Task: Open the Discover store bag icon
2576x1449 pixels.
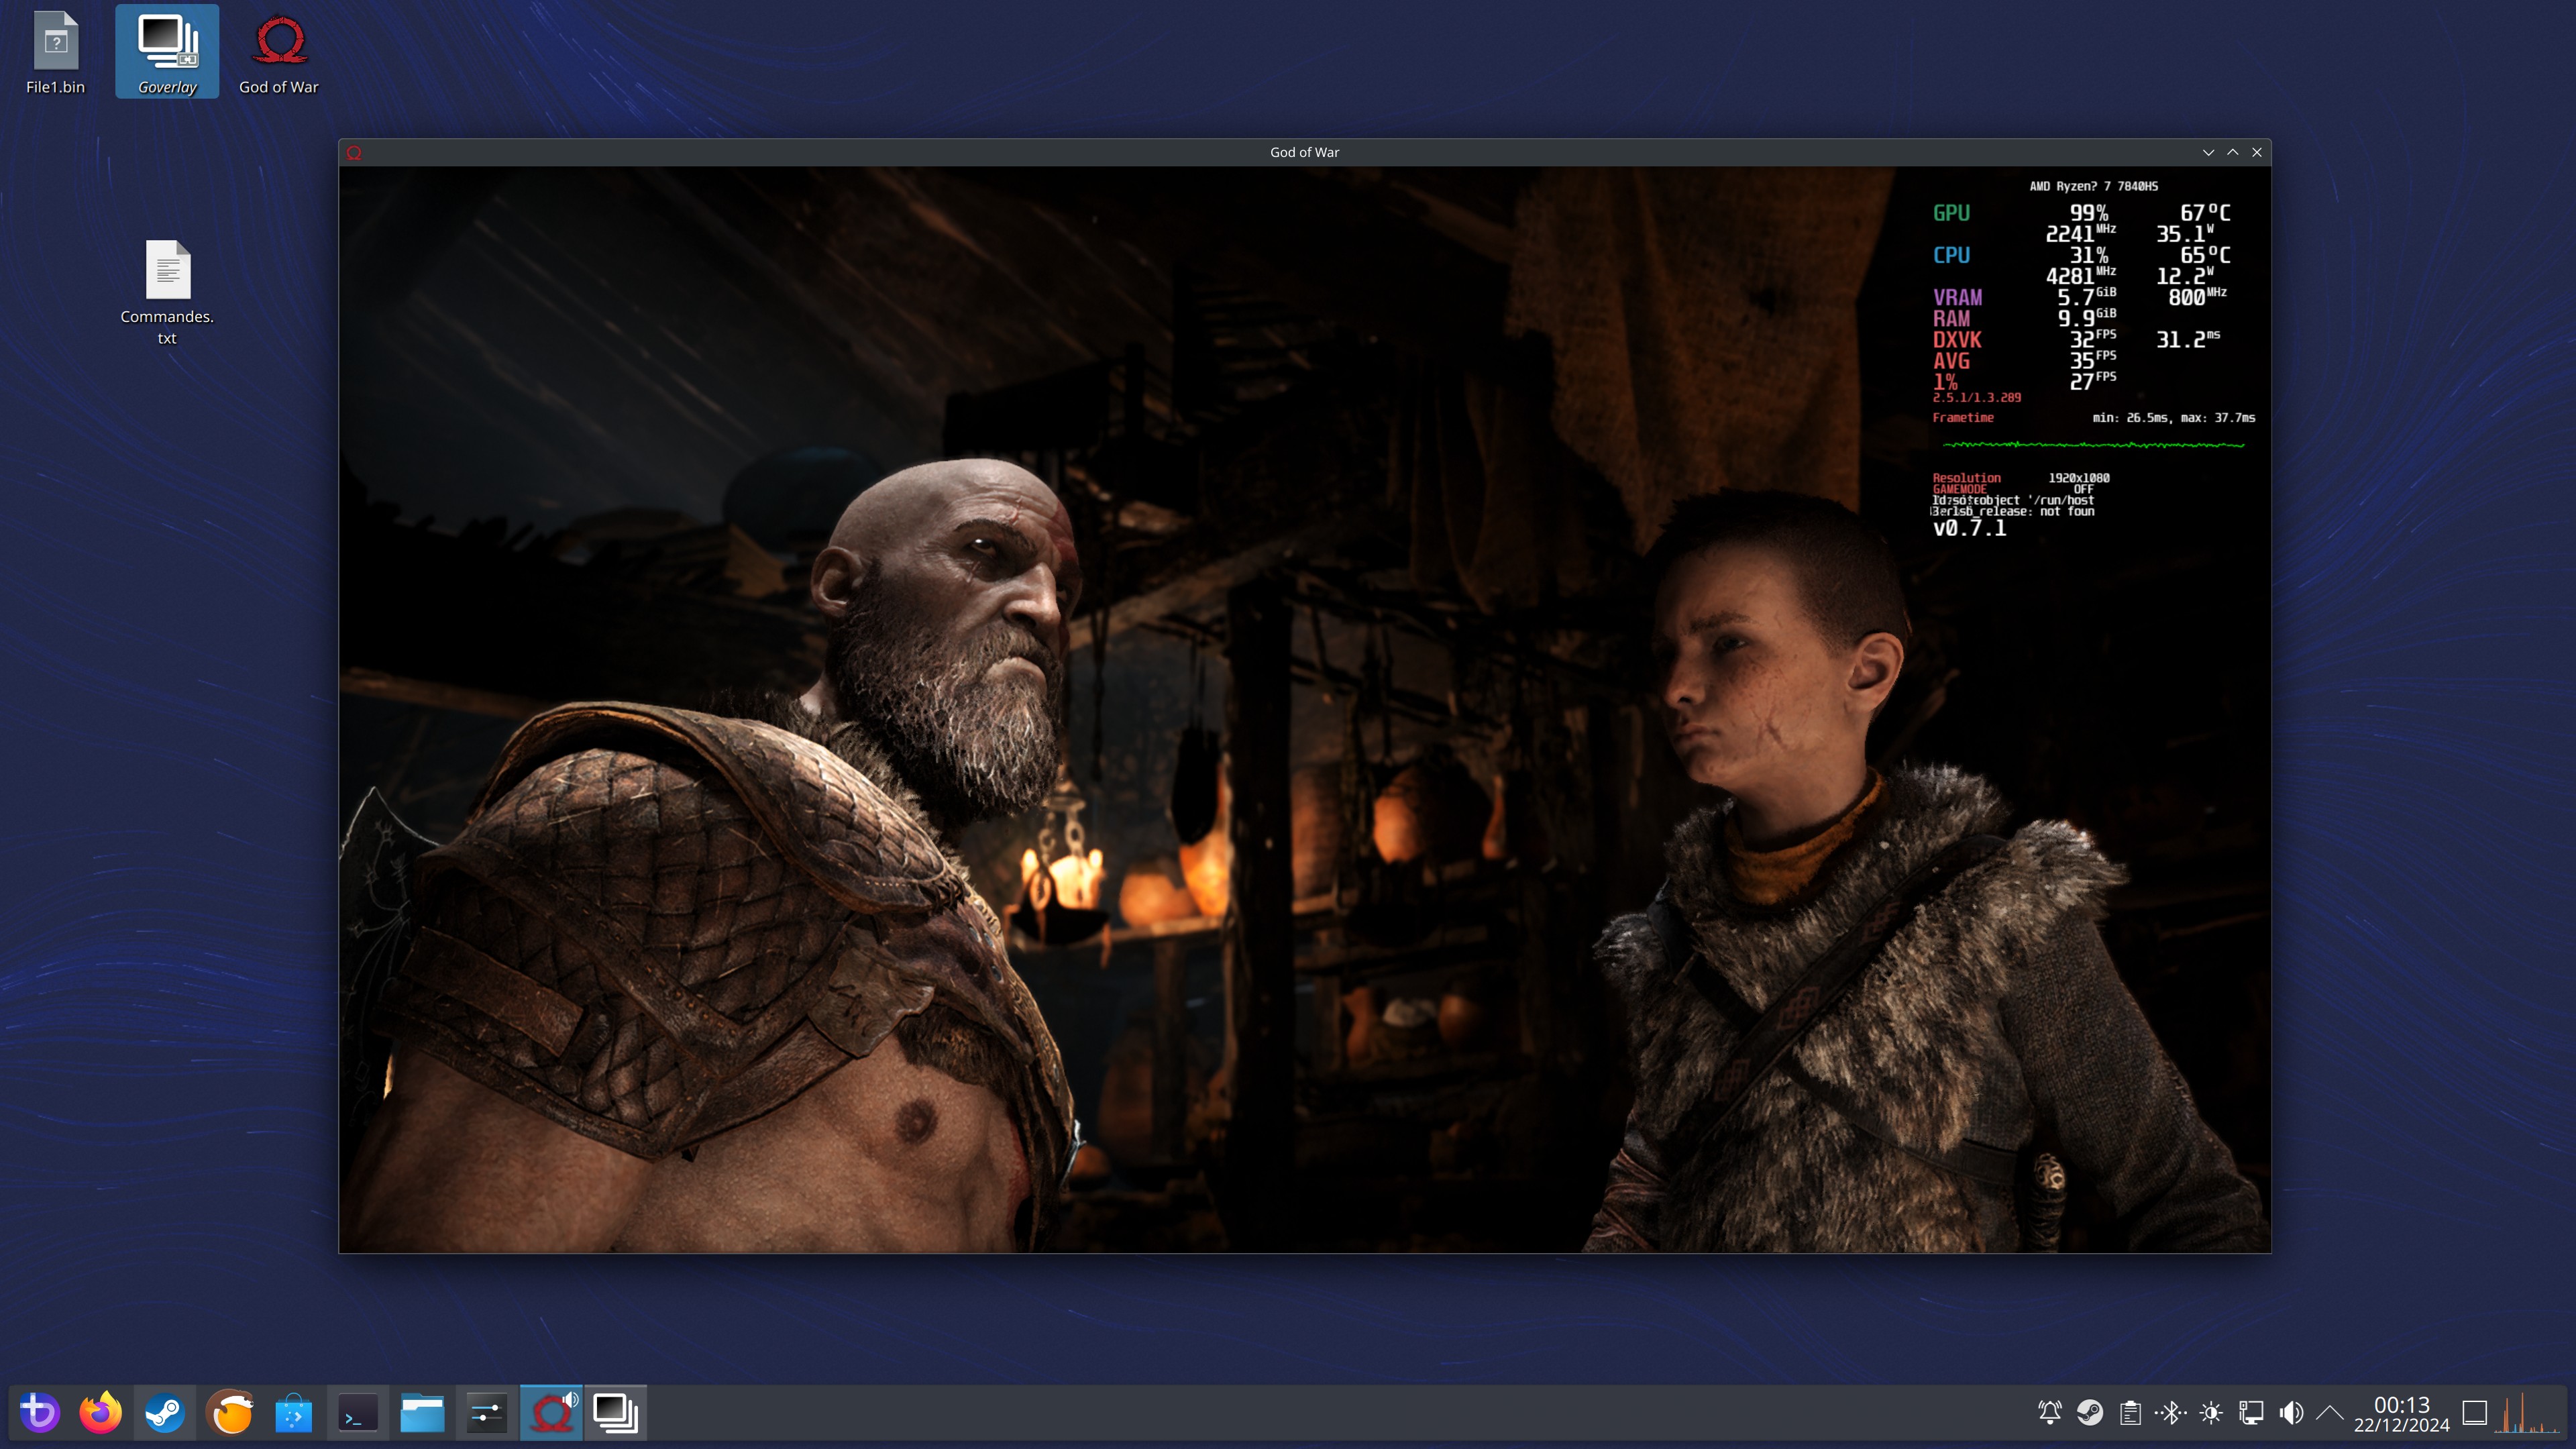Action: [294, 1412]
